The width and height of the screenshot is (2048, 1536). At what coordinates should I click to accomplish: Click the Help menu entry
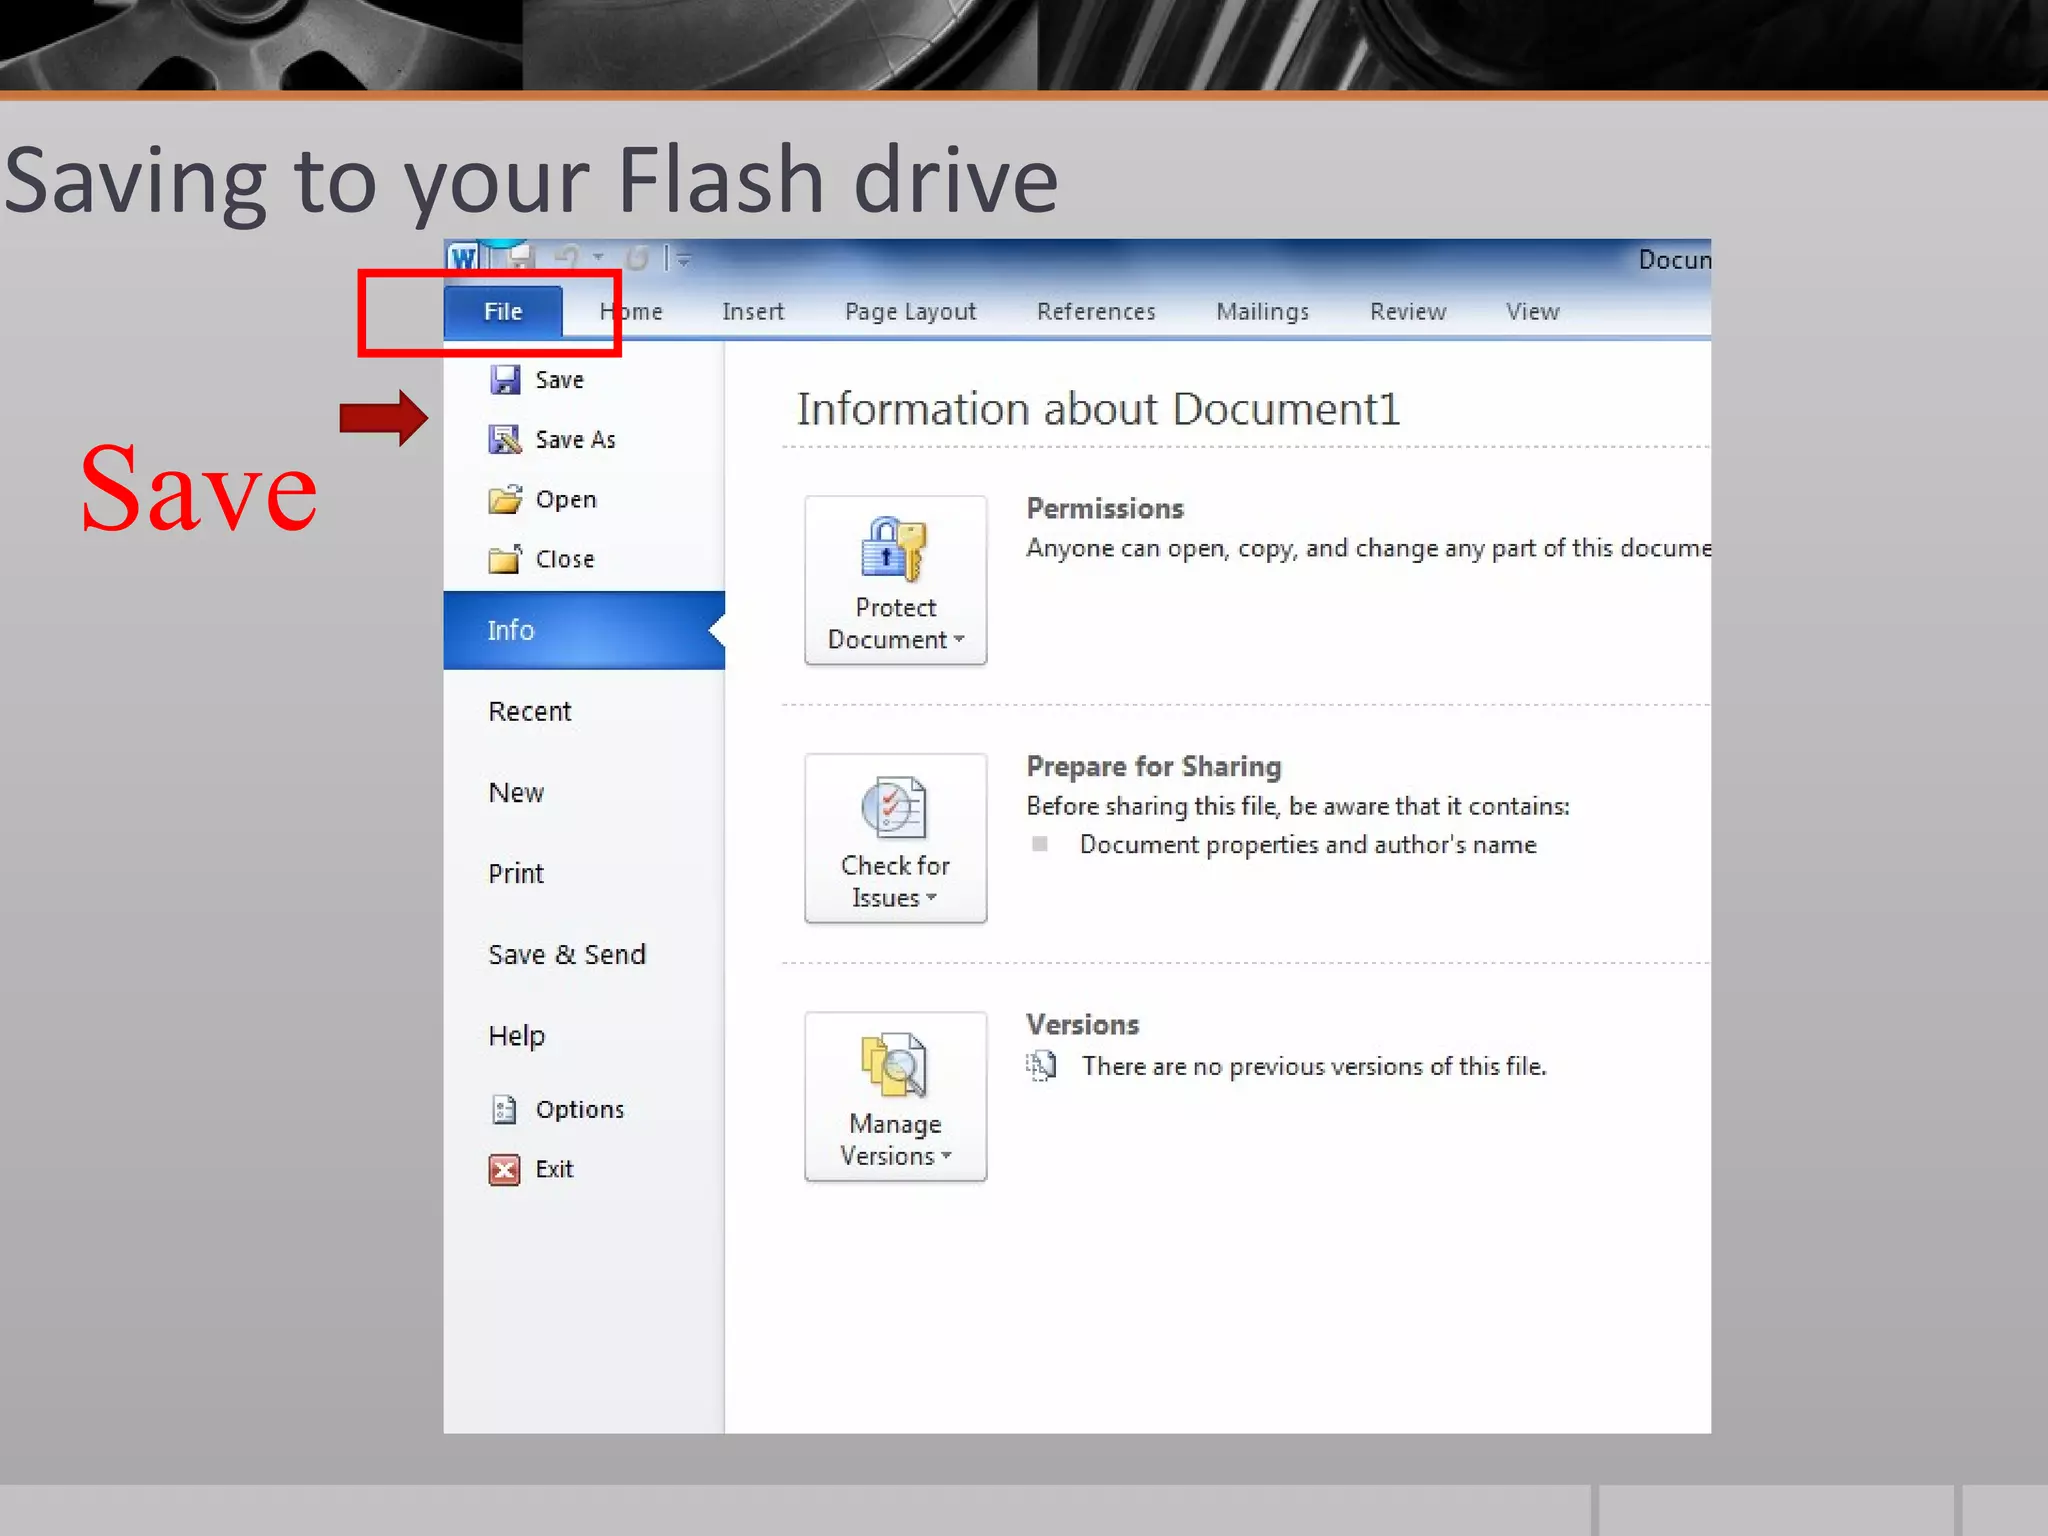pyautogui.click(x=517, y=1036)
